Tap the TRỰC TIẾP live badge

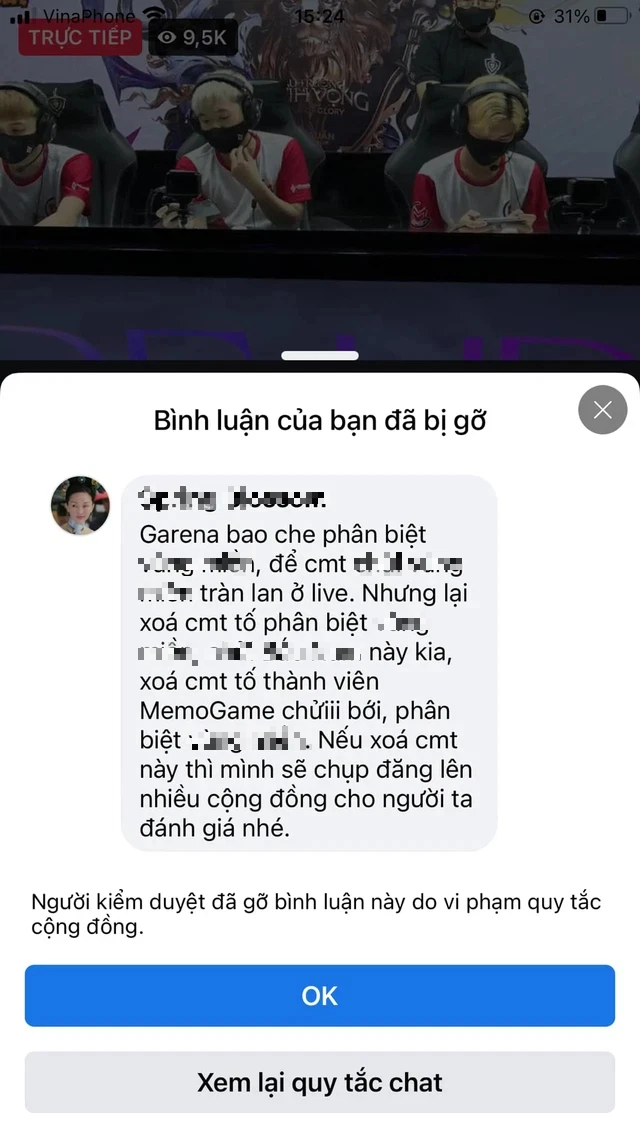(80, 38)
